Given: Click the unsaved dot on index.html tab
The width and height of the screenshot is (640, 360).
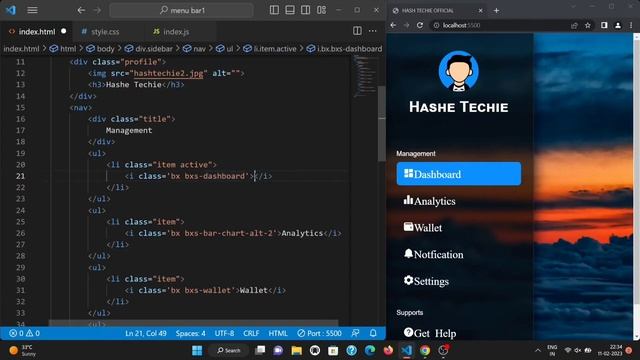Looking at the screenshot, I should (64, 31).
